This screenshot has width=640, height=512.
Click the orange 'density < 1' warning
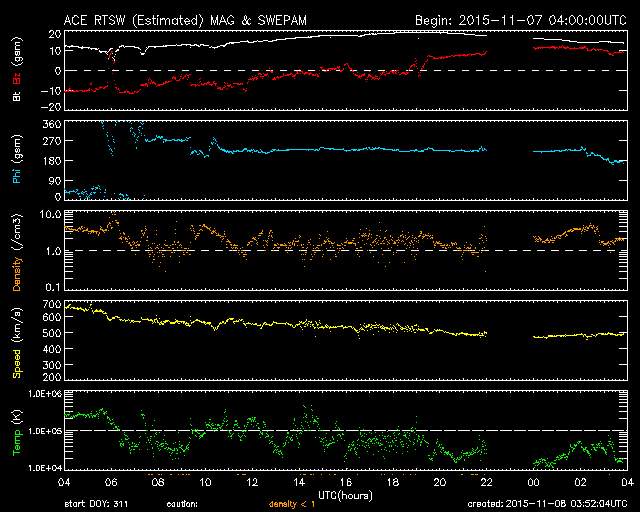[x=292, y=504]
